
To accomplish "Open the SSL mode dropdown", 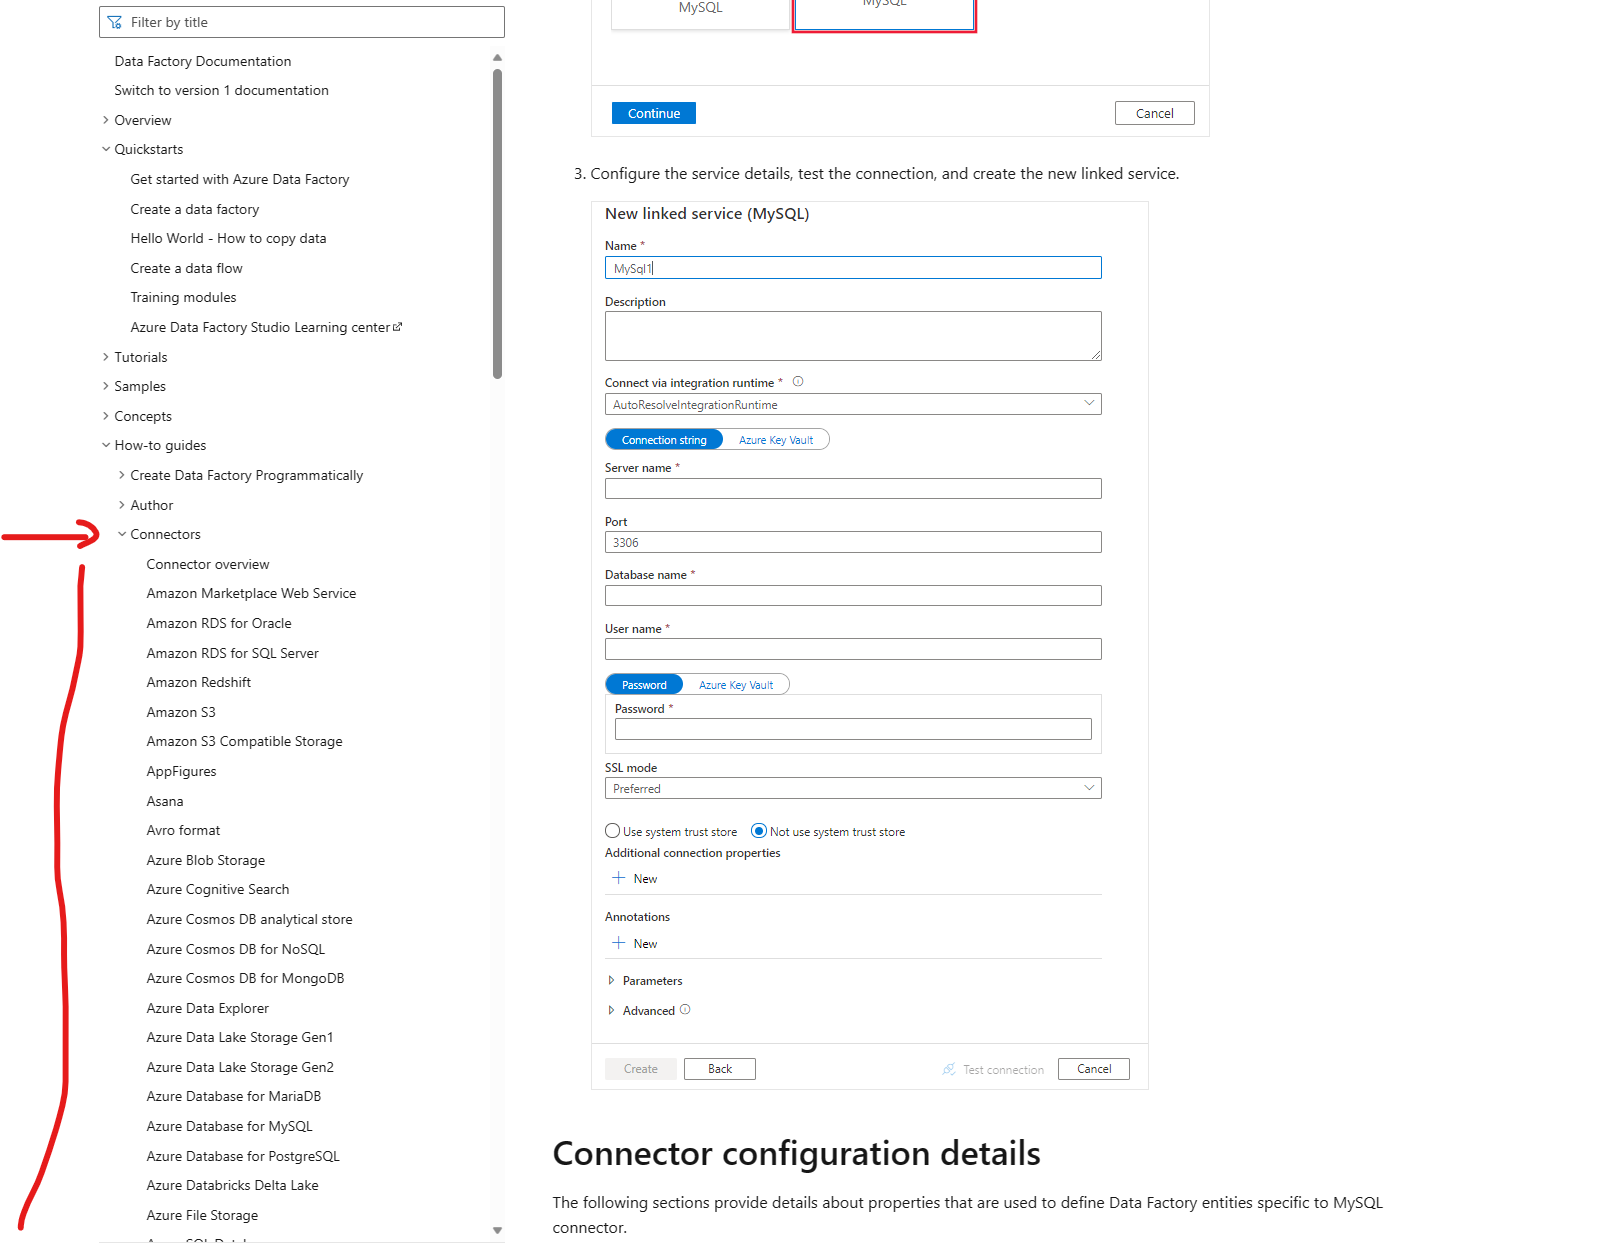I will pyautogui.click(x=853, y=788).
